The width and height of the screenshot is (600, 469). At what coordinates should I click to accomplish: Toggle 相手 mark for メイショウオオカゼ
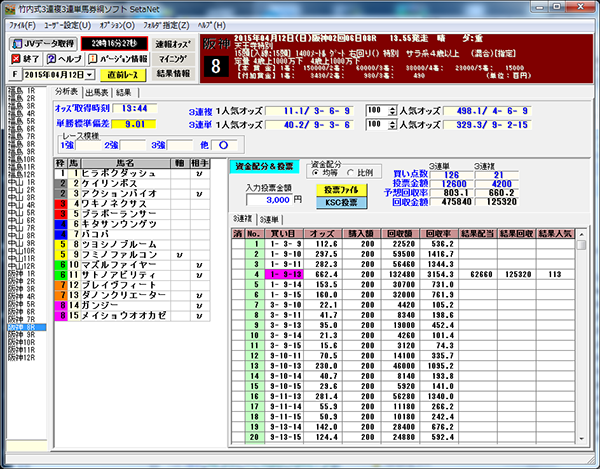[x=200, y=316]
